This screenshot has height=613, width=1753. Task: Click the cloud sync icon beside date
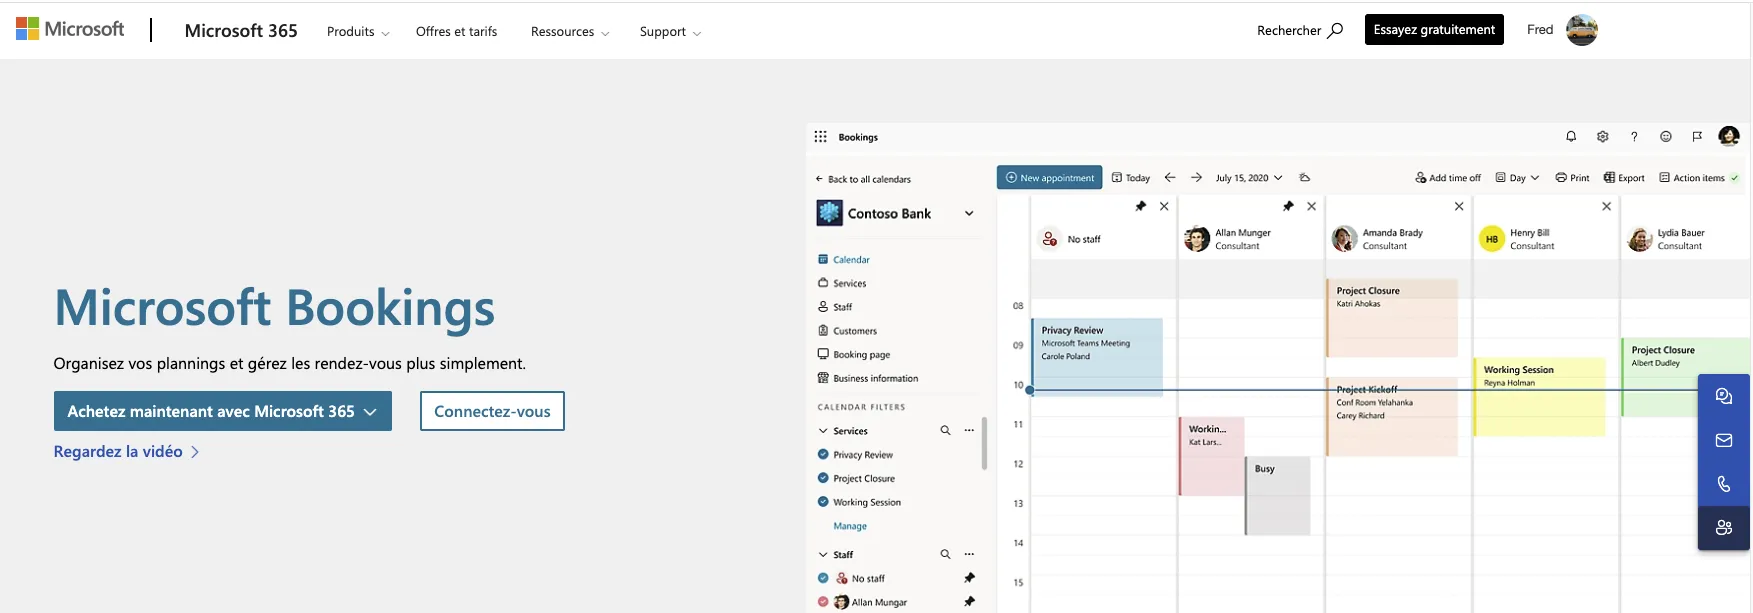[x=1304, y=177]
